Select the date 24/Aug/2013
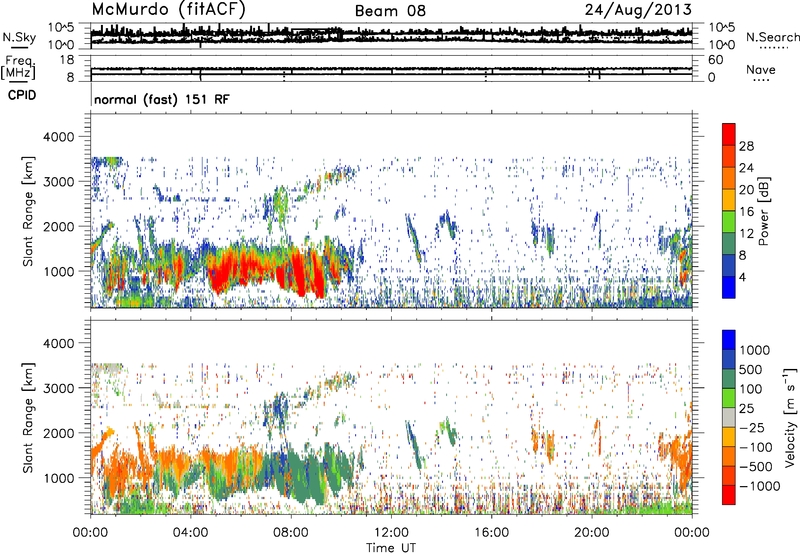 [638, 9]
